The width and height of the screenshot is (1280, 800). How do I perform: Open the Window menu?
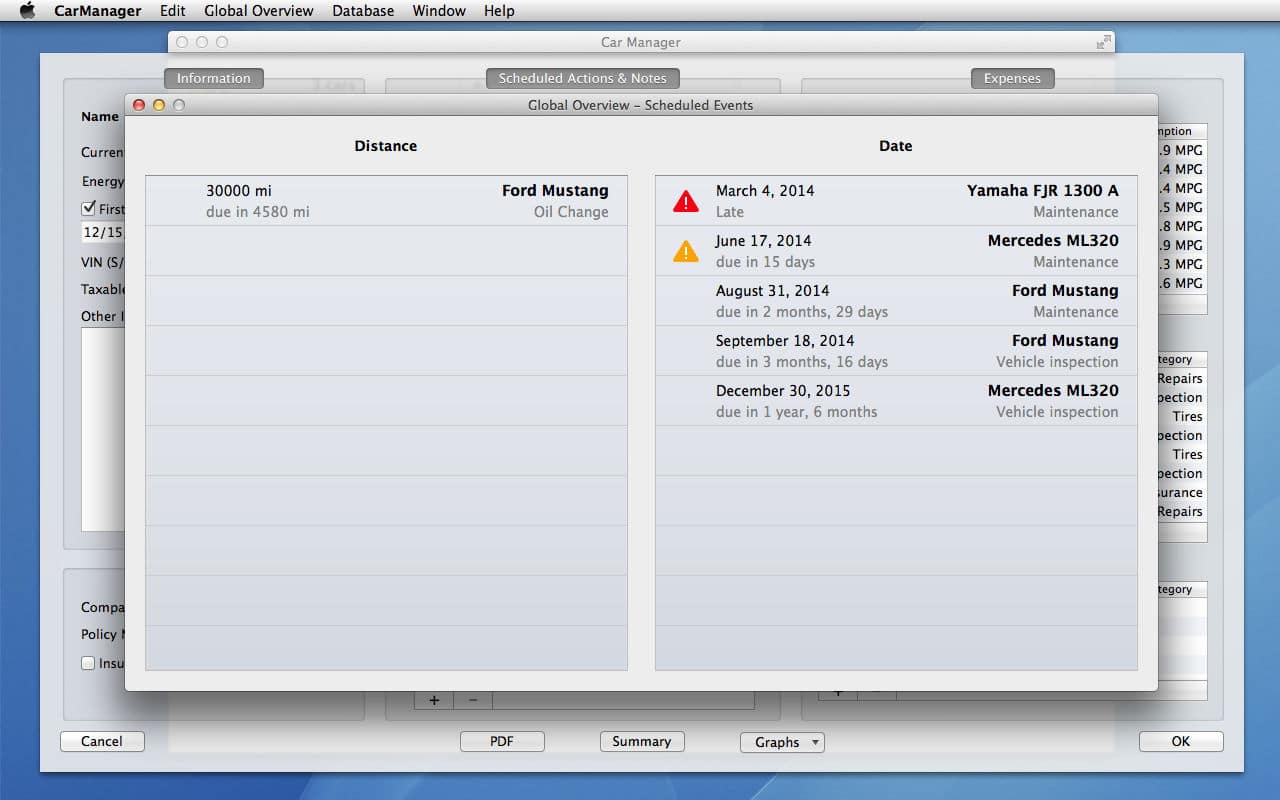(x=439, y=11)
